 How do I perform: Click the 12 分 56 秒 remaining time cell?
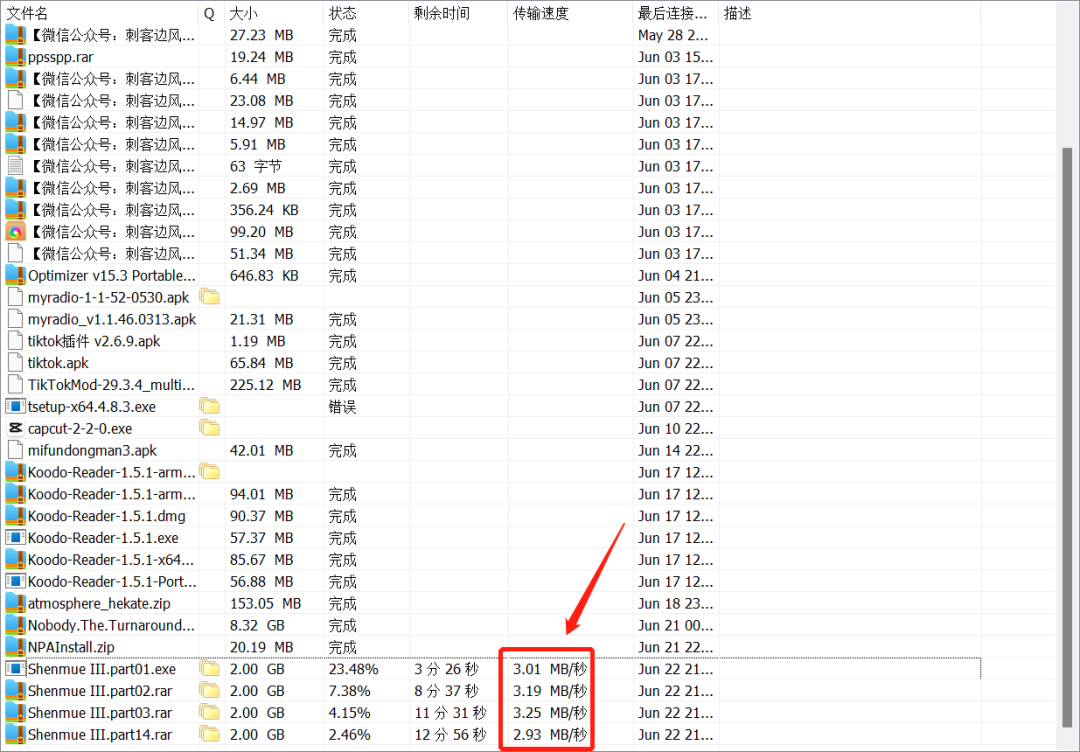click(x=450, y=735)
